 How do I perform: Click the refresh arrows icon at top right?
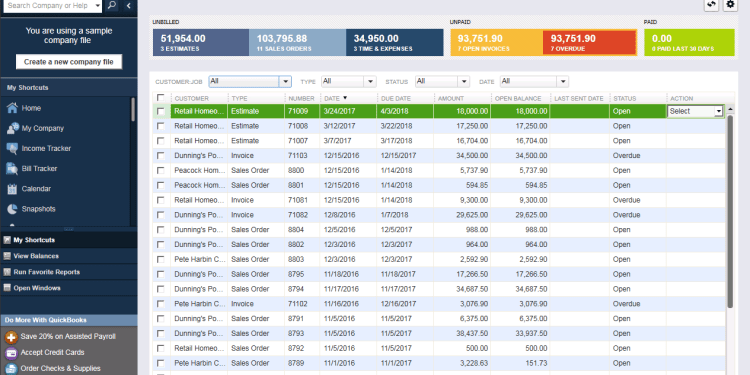click(711, 5)
